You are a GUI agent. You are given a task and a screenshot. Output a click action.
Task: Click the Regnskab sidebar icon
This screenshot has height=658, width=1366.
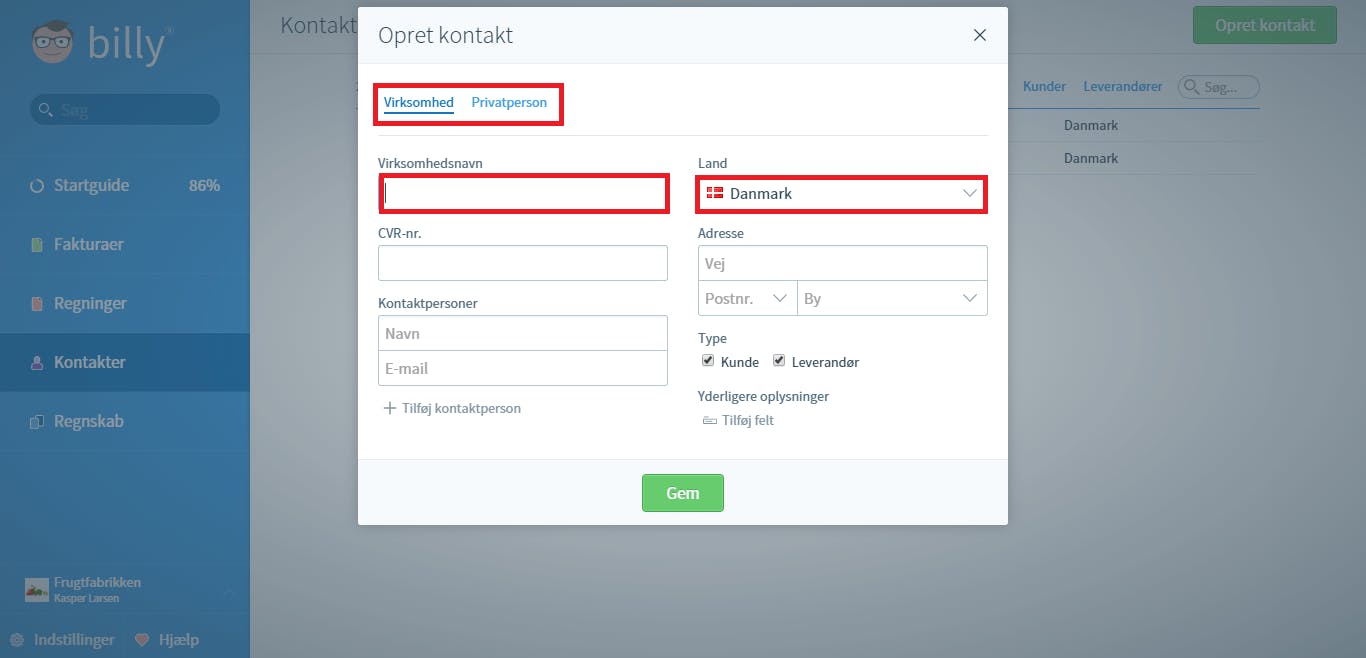(37, 422)
